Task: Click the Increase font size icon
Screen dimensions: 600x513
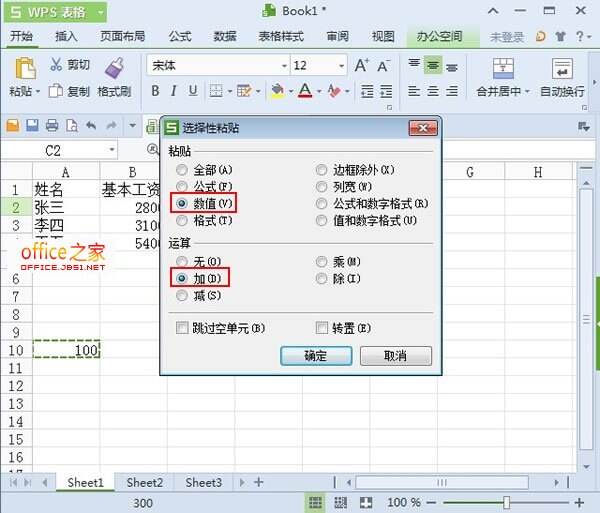Action: click(362, 66)
